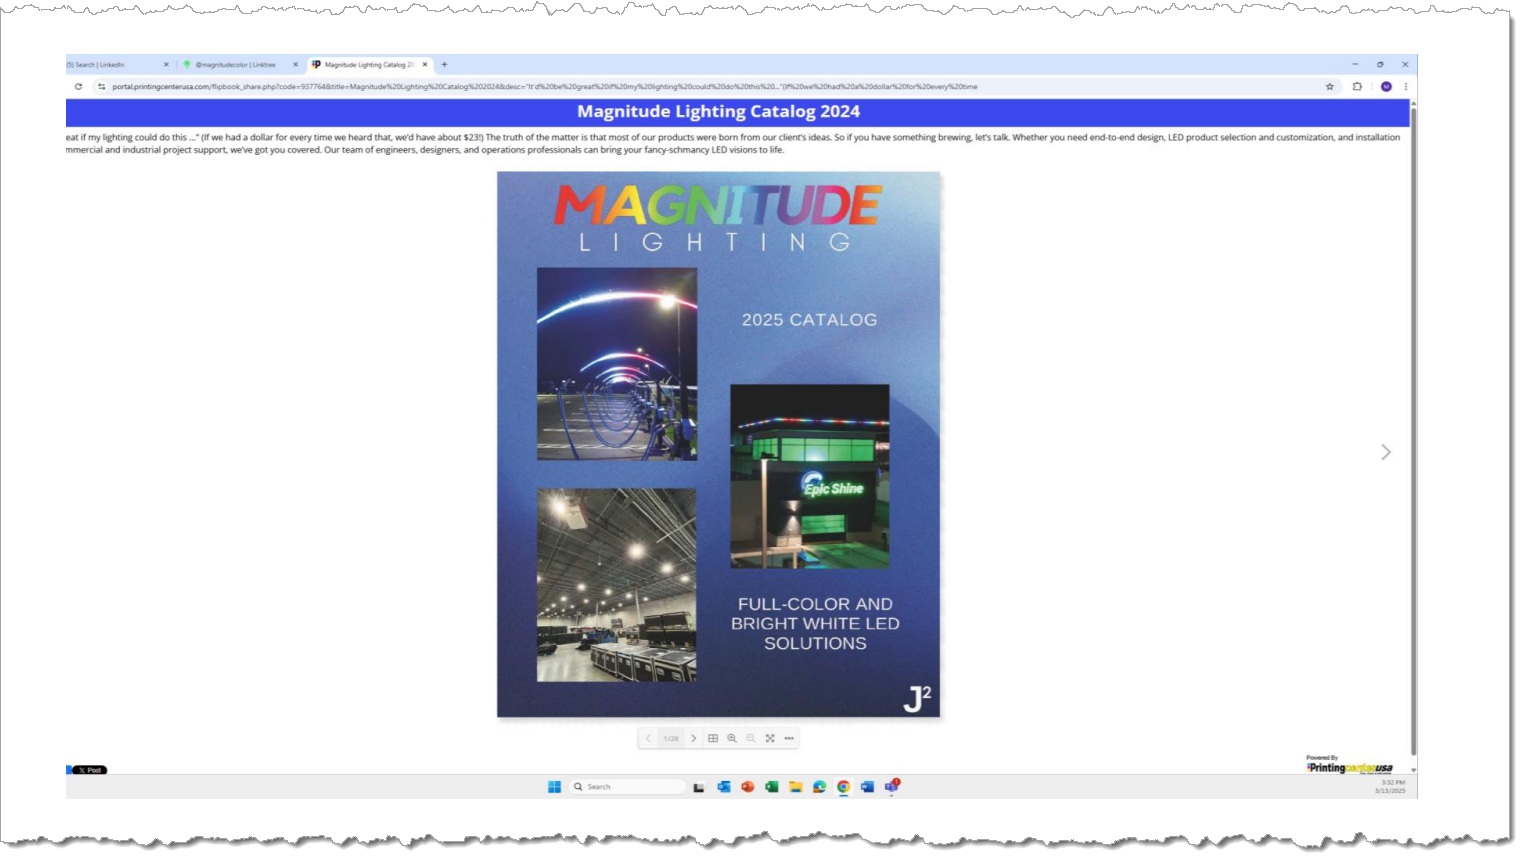Zoom in on the flipbook
The height and width of the screenshot is (860, 1522).
click(732, 739)
